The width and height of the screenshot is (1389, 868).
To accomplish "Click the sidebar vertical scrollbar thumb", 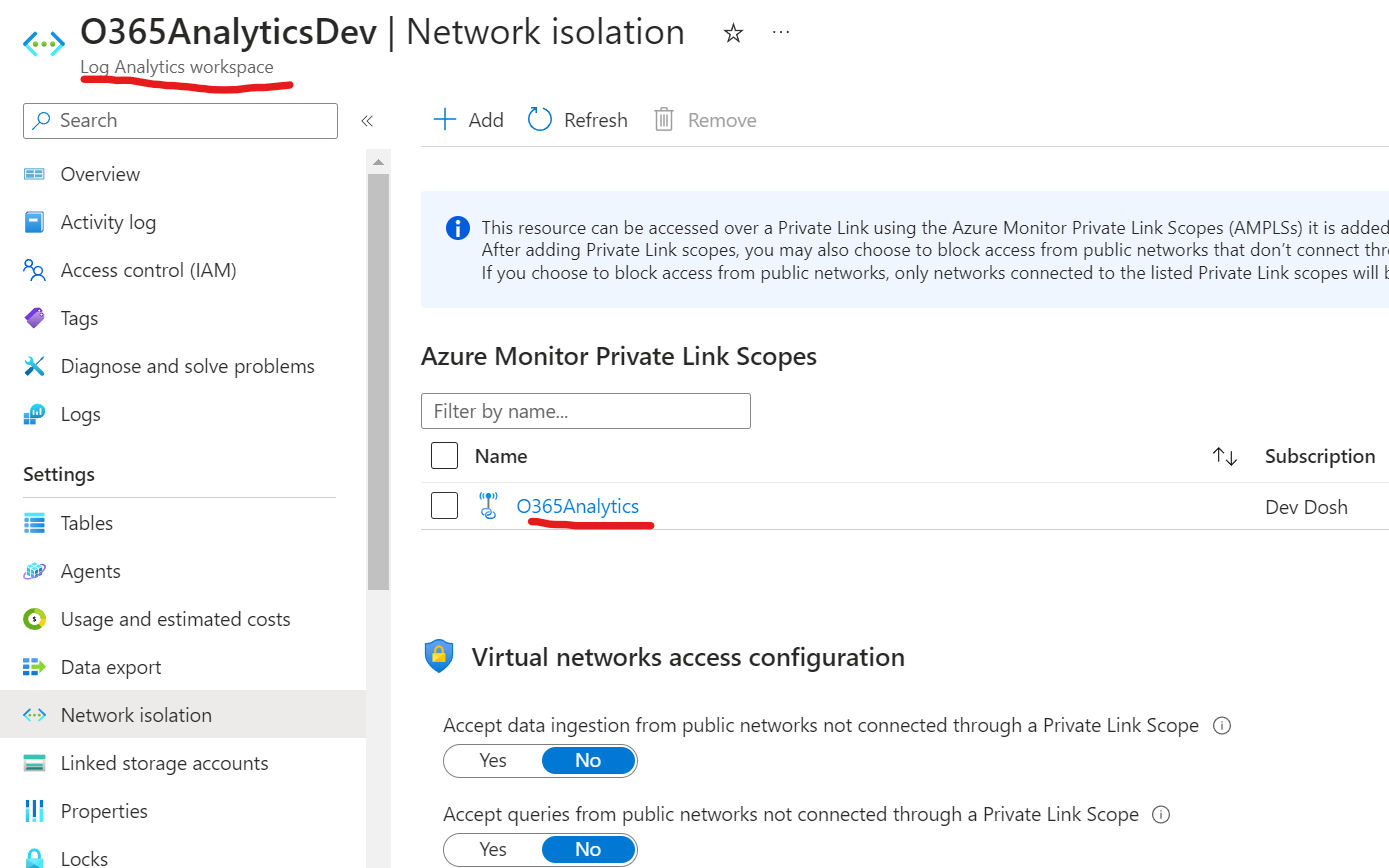I will [378, 382].
